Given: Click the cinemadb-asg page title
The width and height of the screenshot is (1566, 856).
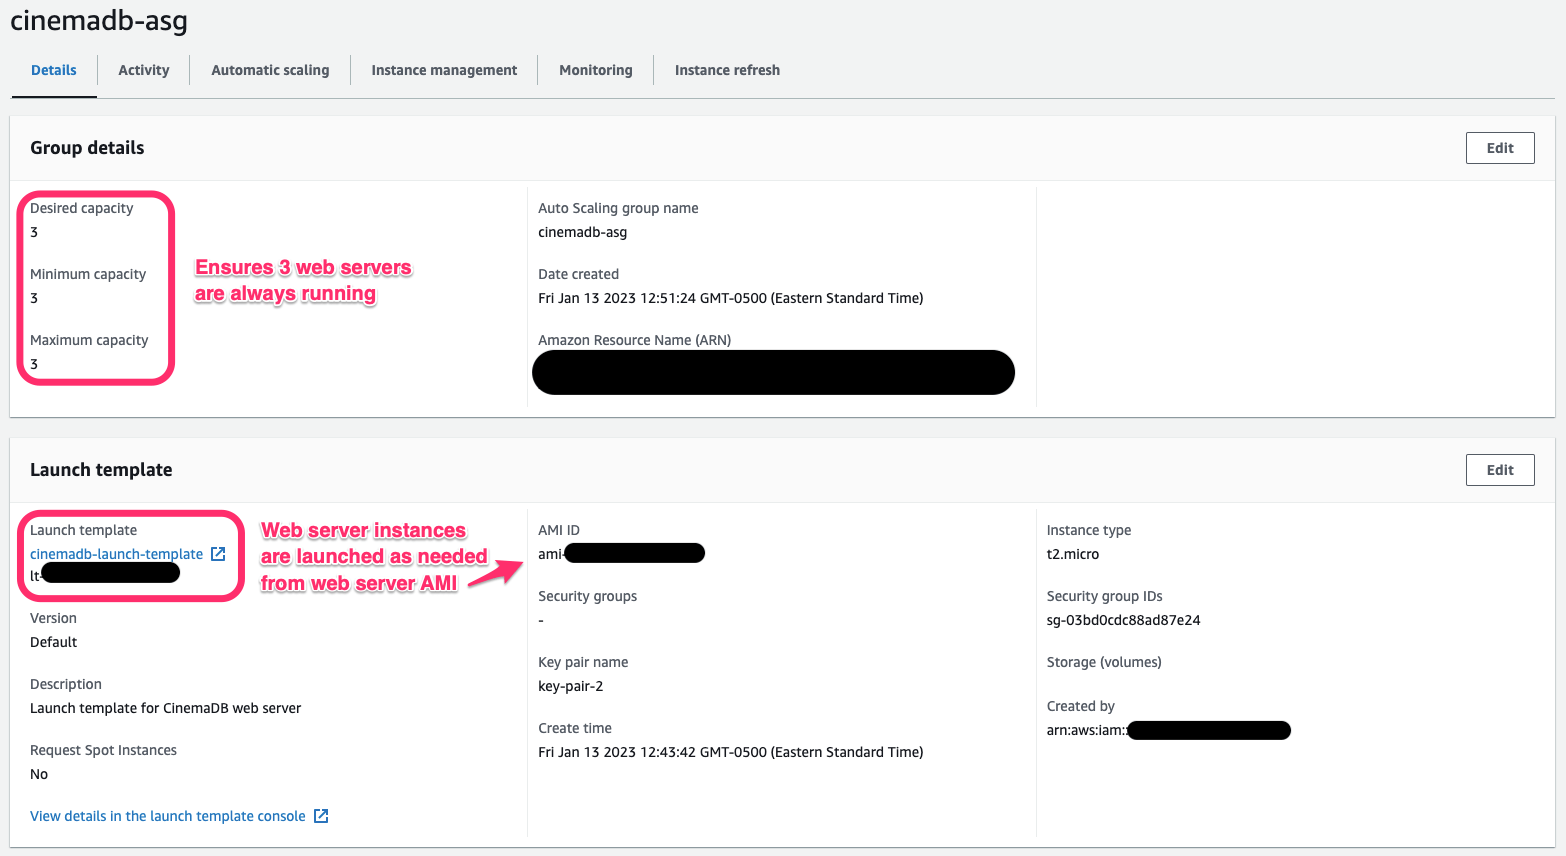Looking at the screenshot, I should pyautogui.click(x=99, y=21).
